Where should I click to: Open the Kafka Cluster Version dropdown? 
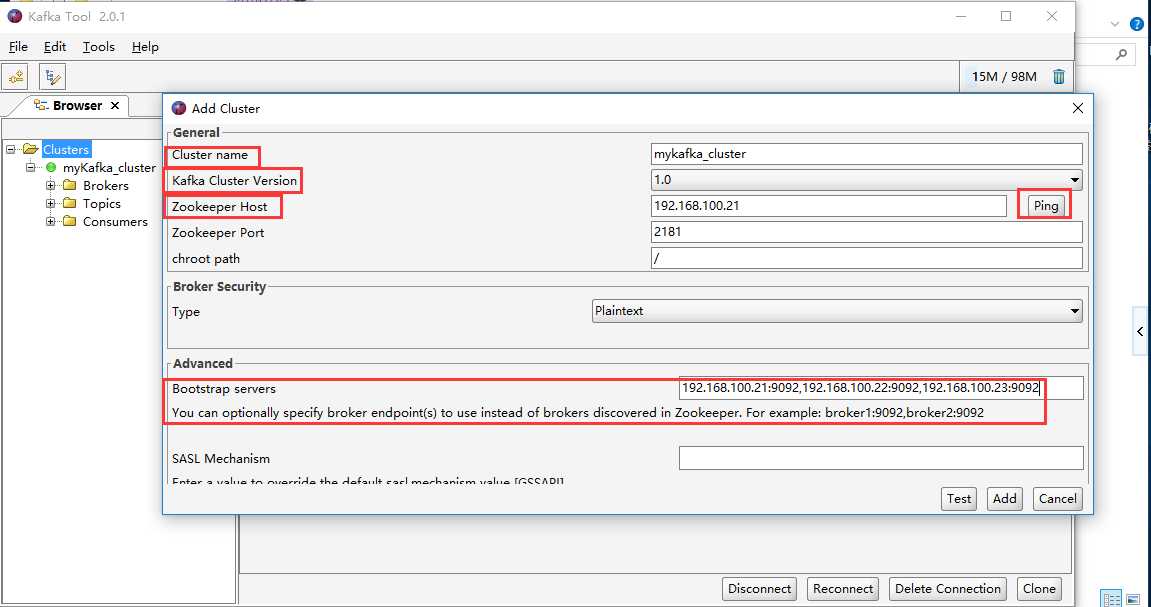click(1075, 180)
